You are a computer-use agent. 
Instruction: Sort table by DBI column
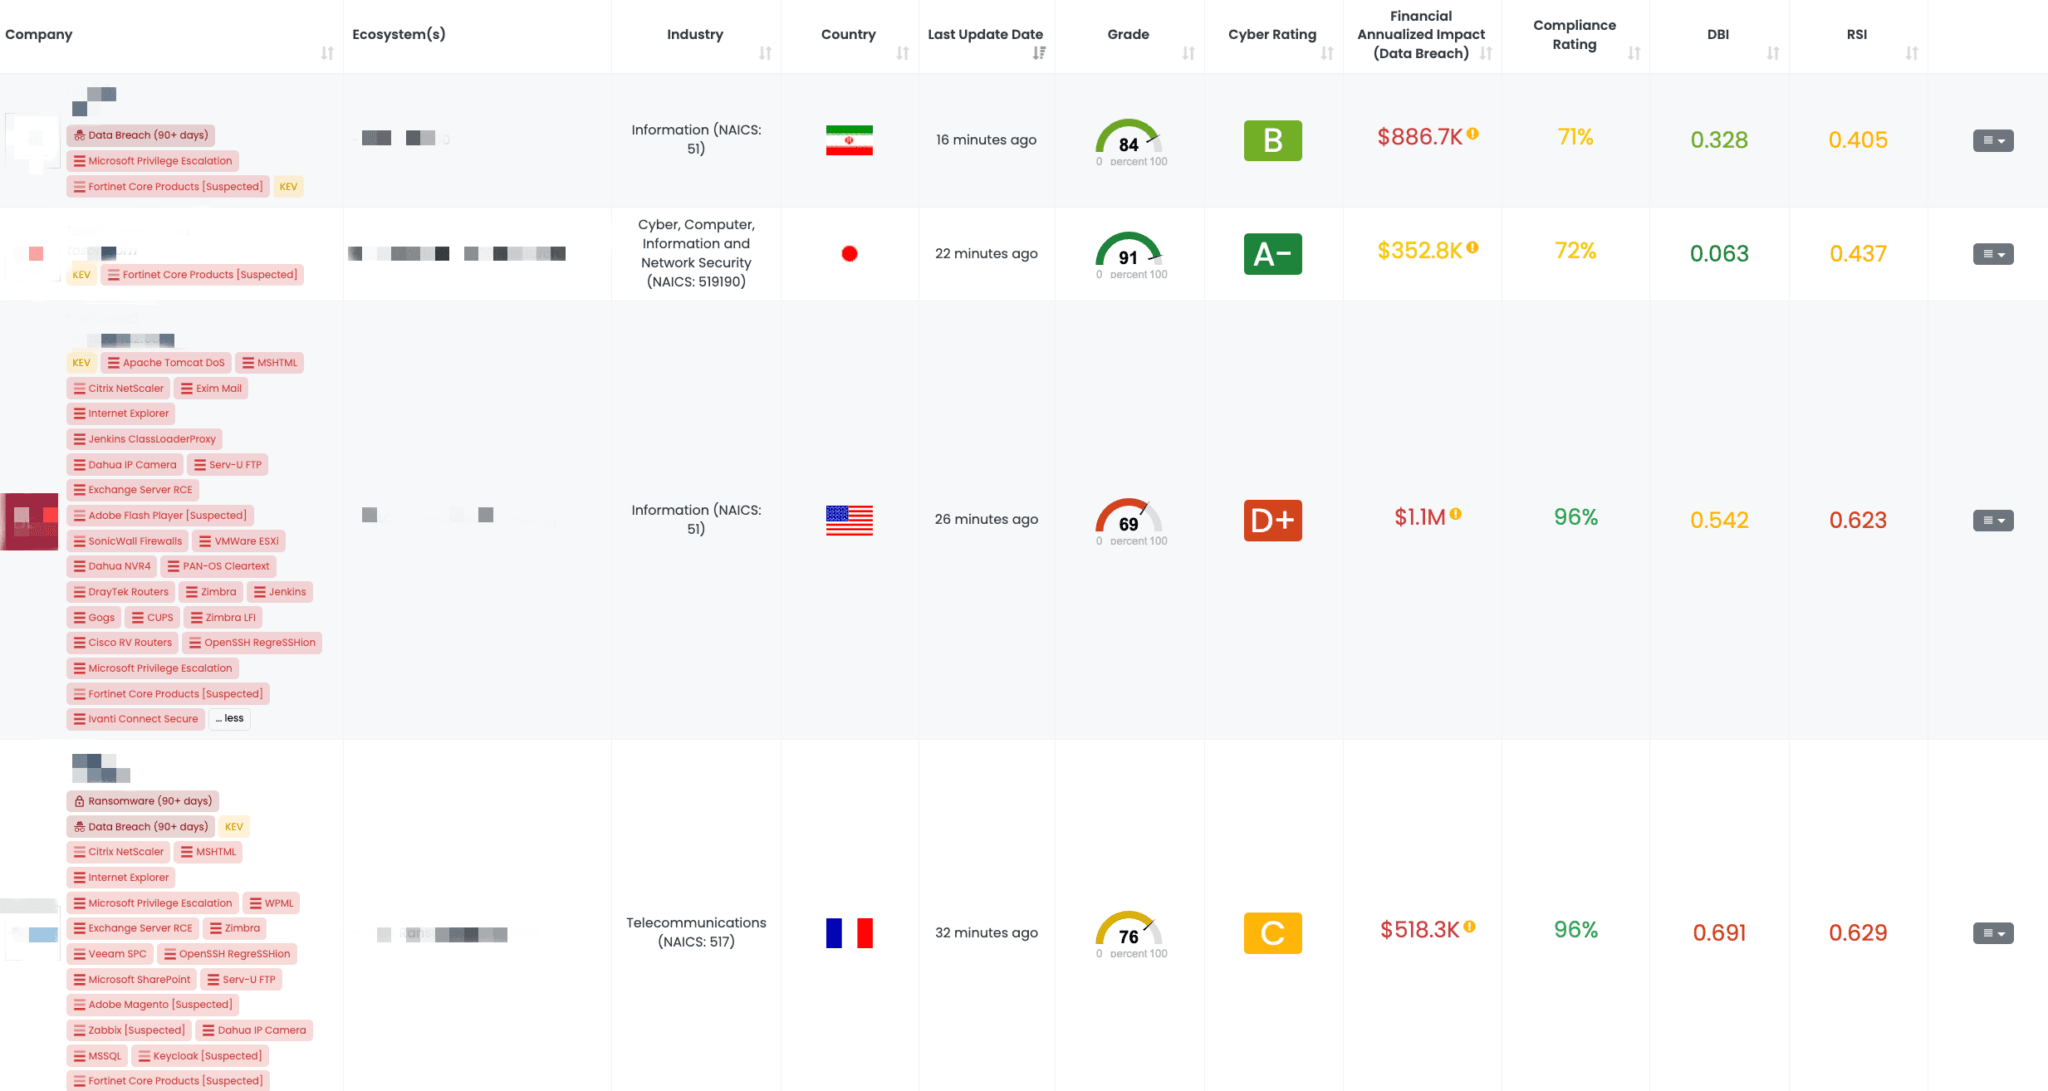pos(1773,53)
